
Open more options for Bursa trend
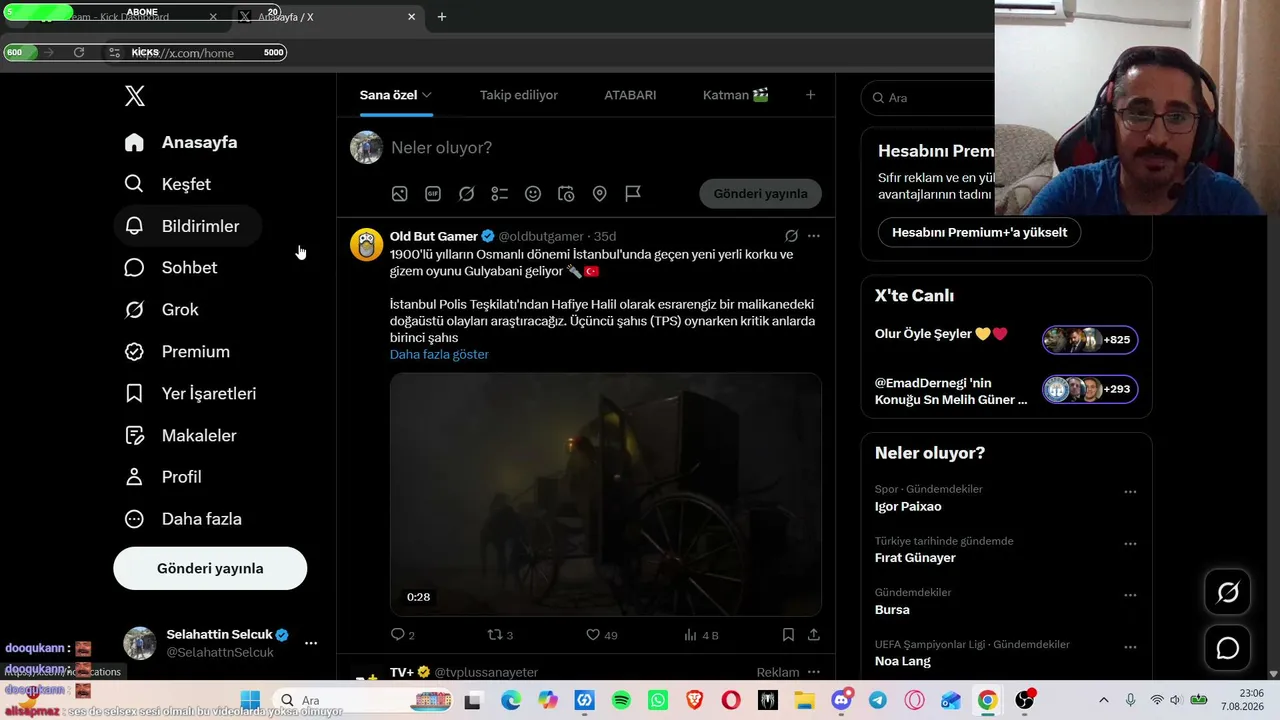pyautogui.click(x=1130, y=595)
